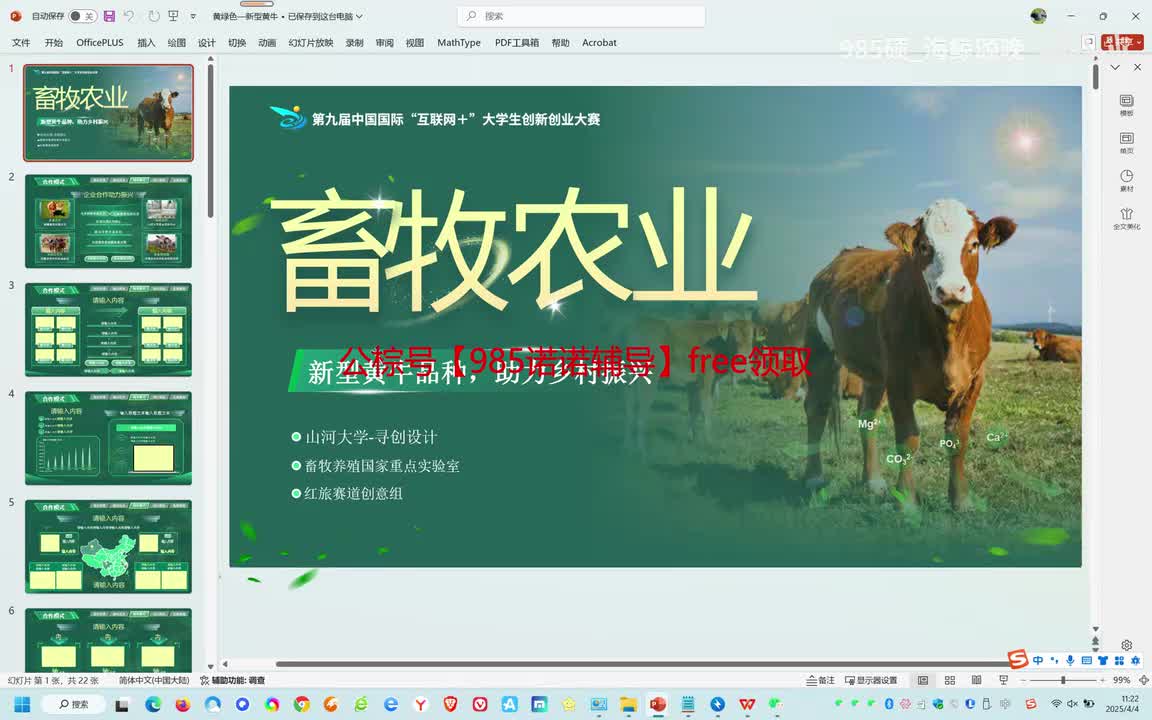Select slide 1 thumbnail 畜牧农业
This screenshot has width=1152, height=720.
[x=109, y=112]
